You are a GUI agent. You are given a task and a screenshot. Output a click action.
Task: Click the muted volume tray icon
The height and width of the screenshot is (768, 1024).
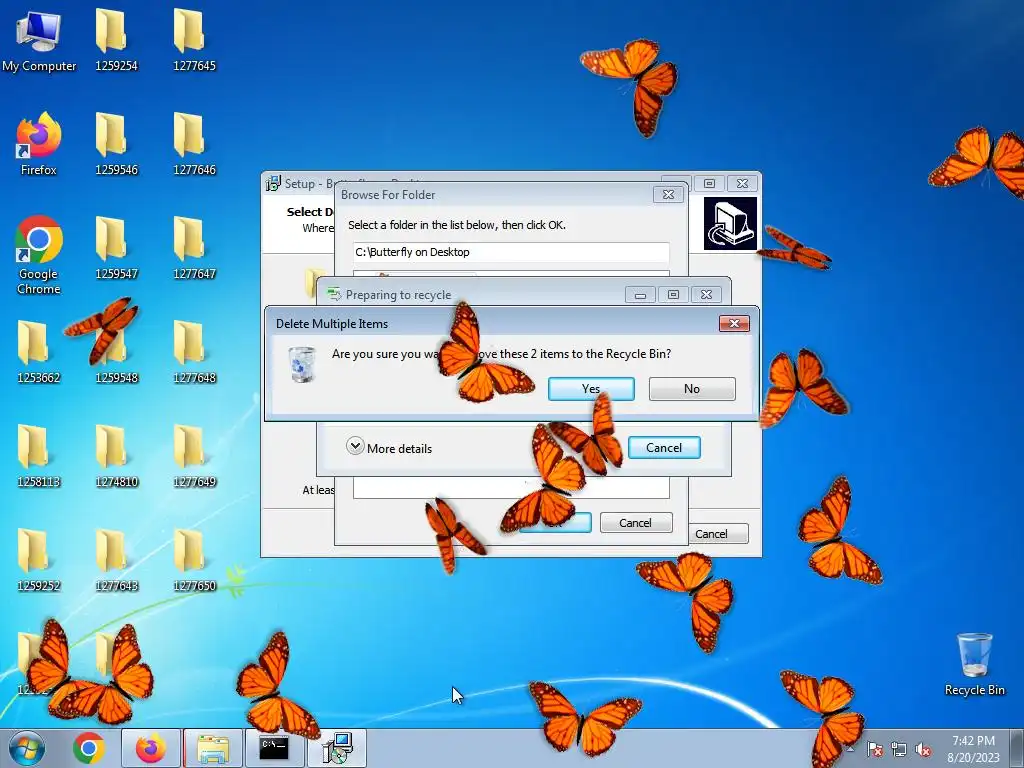923,750
